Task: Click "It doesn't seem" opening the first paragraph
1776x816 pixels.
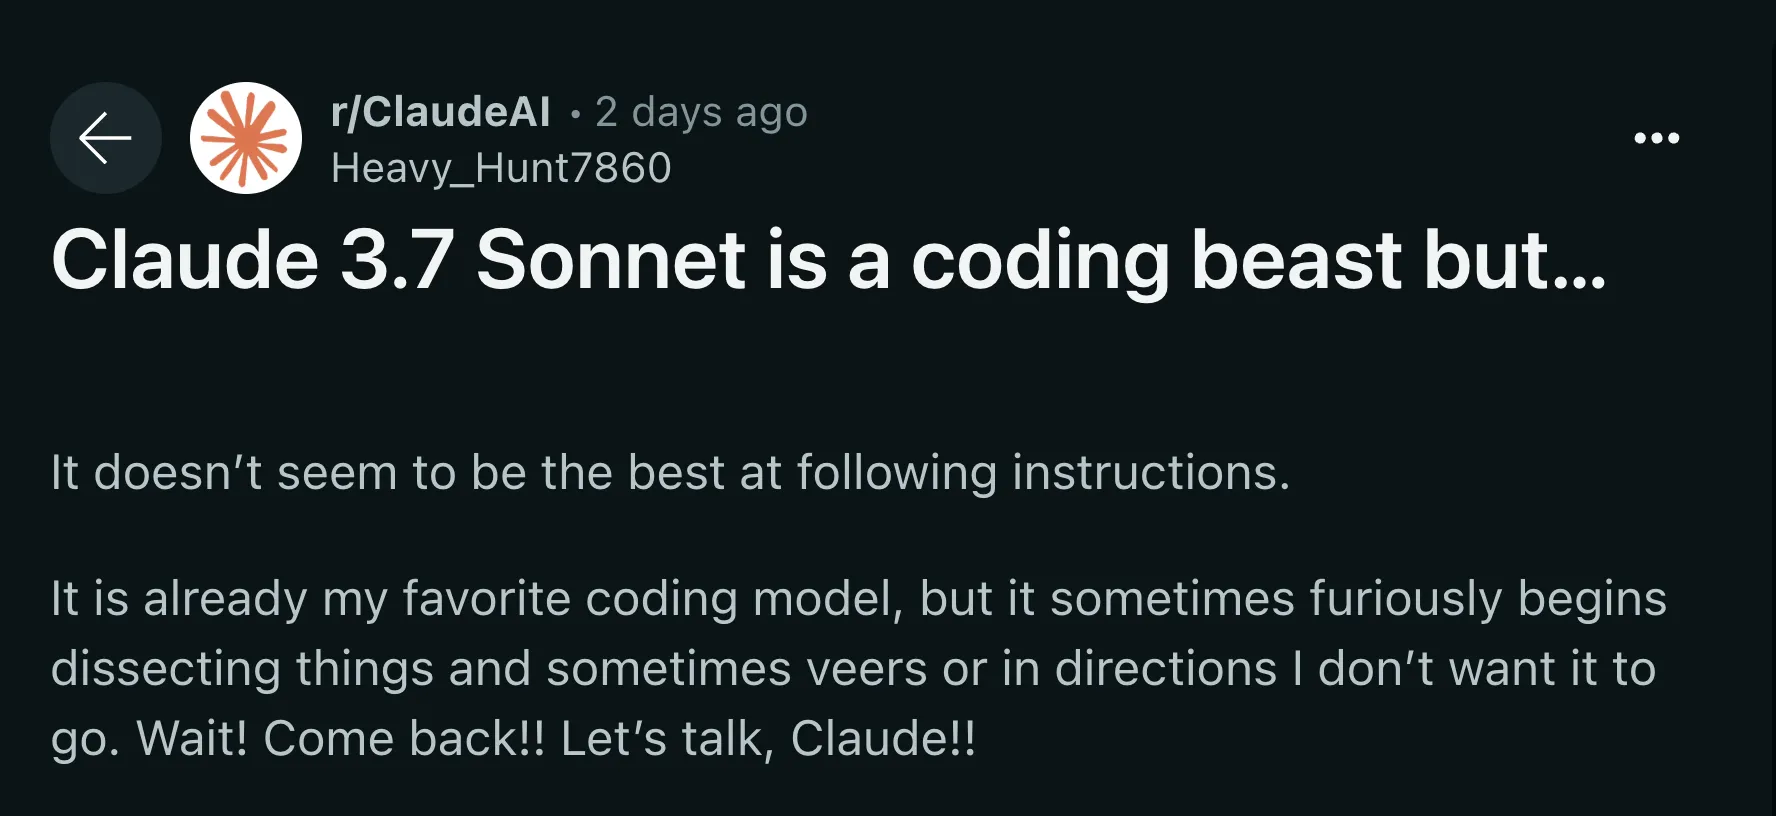Action: click(224, 472)
